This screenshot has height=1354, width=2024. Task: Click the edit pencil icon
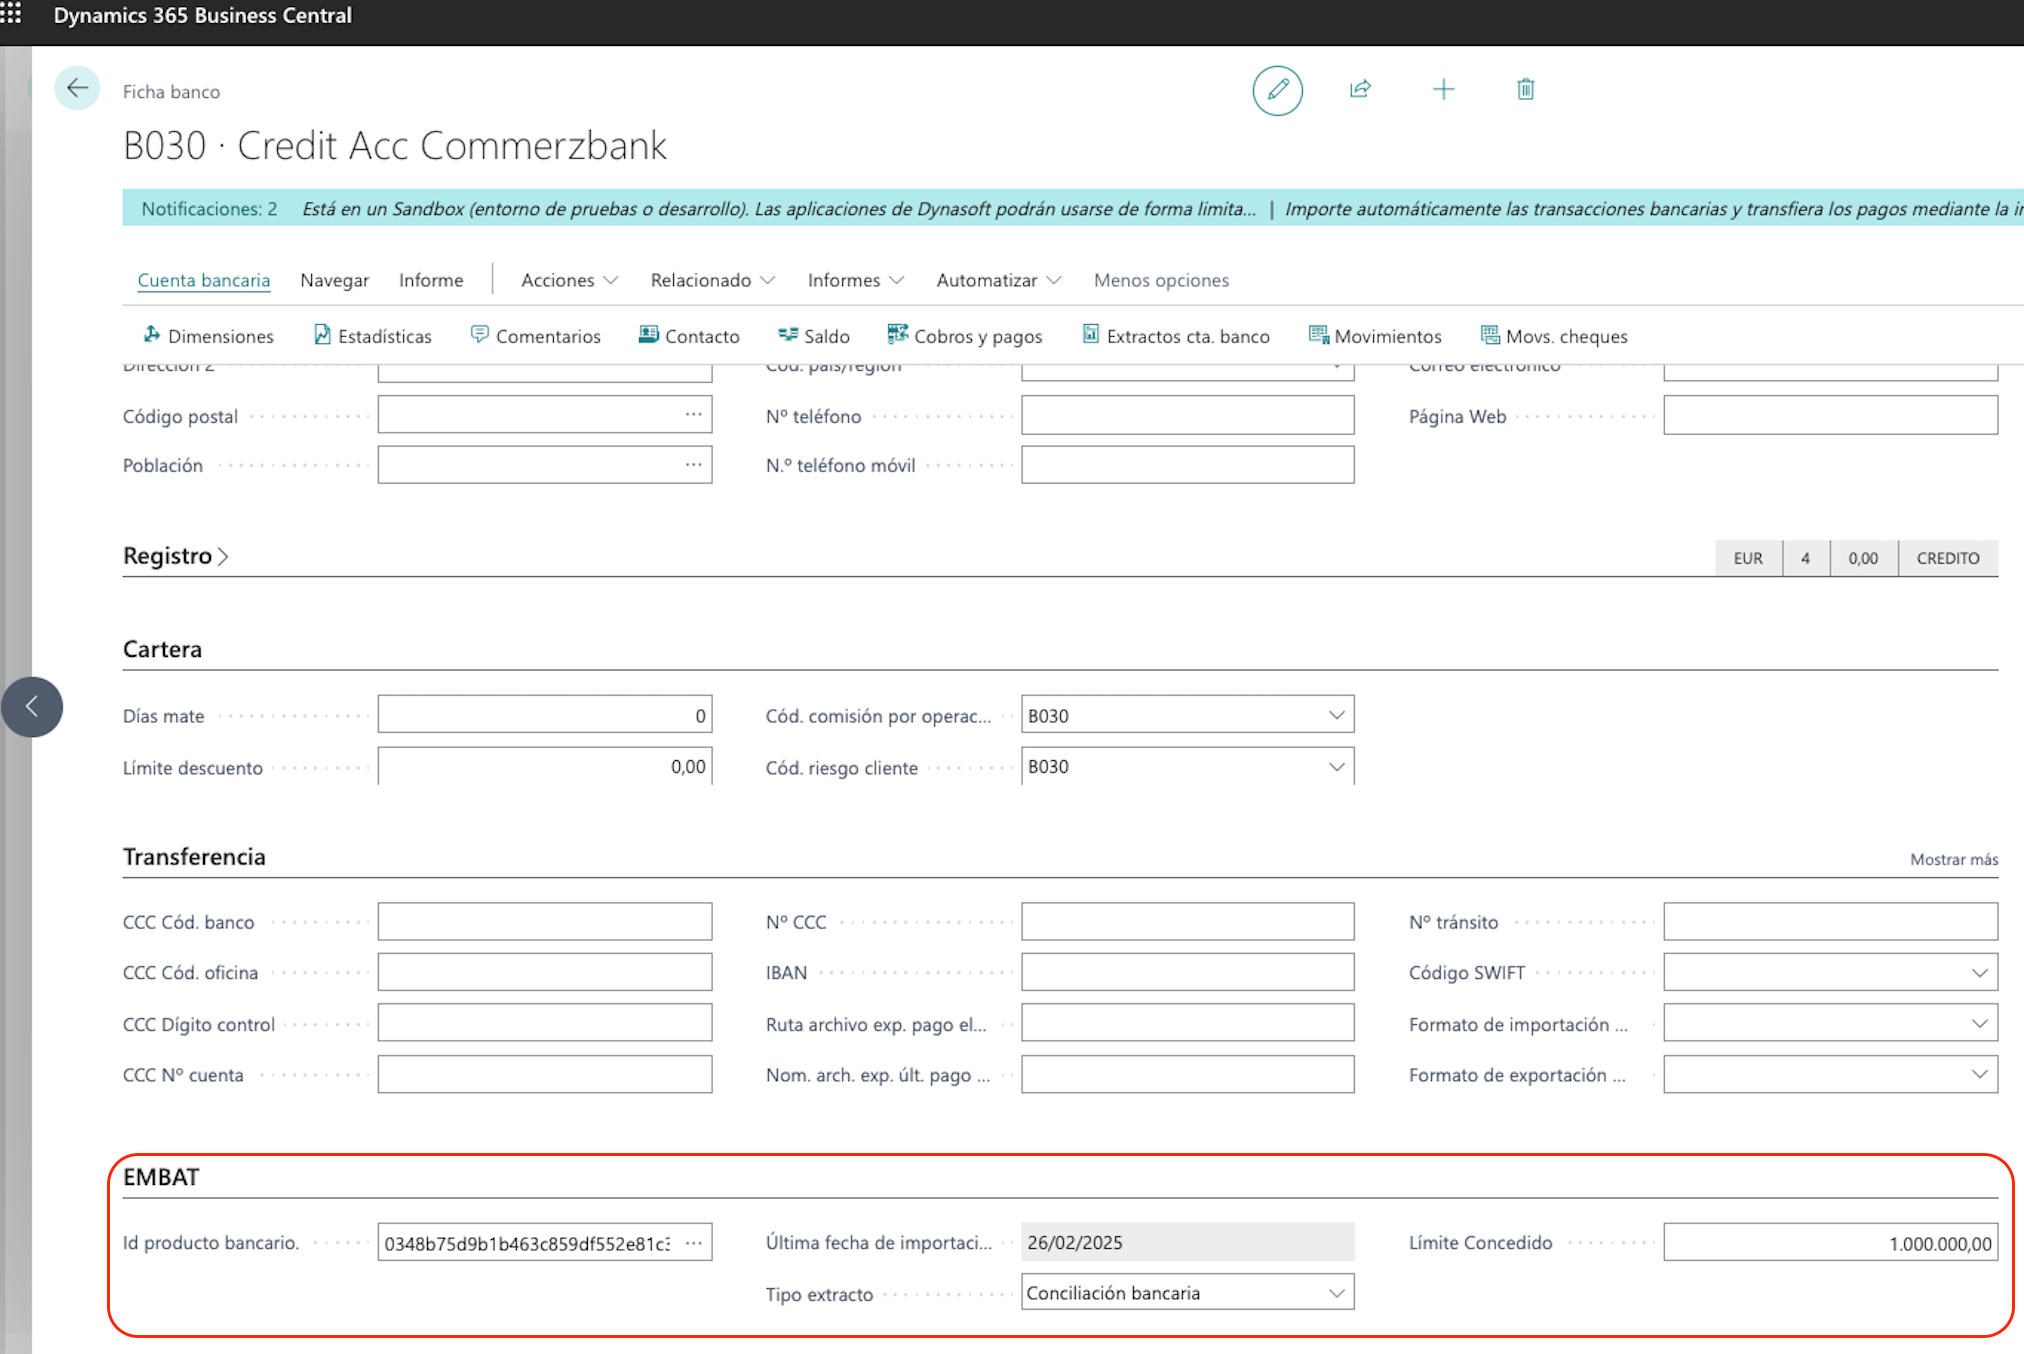pos(1277,90)
